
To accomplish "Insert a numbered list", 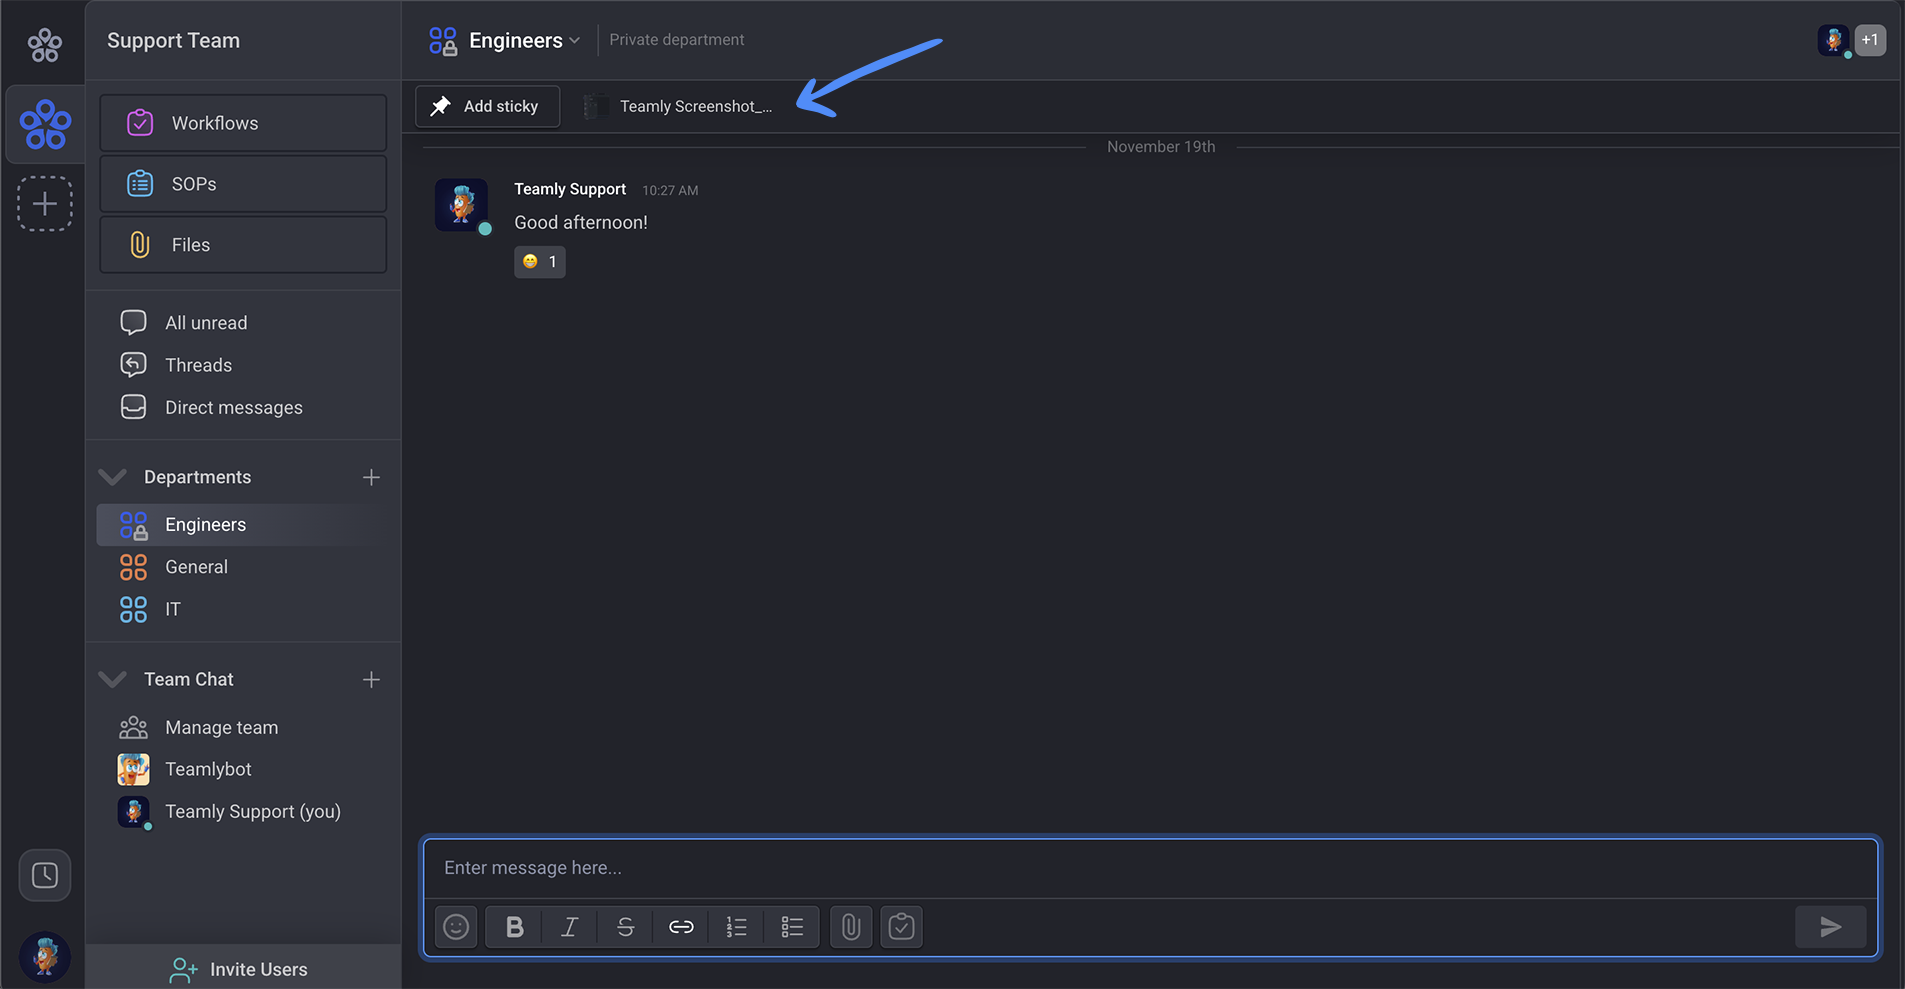I will click(736, 927).
